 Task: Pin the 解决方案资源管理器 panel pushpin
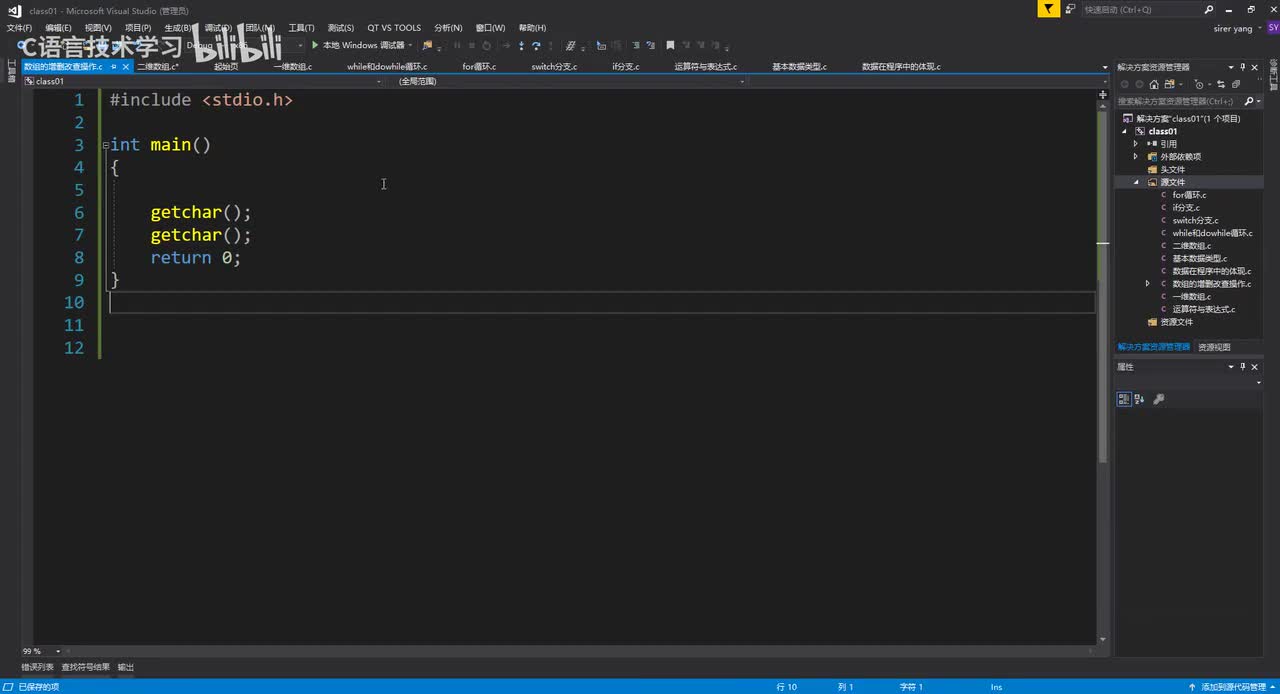(x=1243, y=67)
